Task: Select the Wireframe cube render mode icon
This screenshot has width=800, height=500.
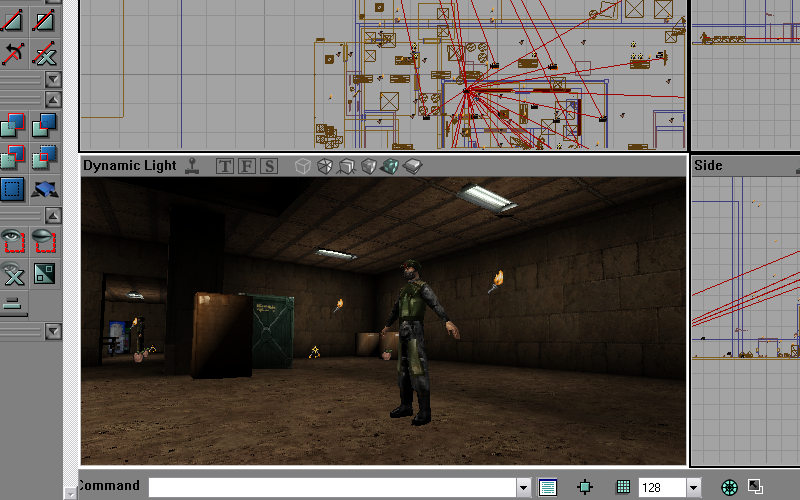Action: coord(325,166)
